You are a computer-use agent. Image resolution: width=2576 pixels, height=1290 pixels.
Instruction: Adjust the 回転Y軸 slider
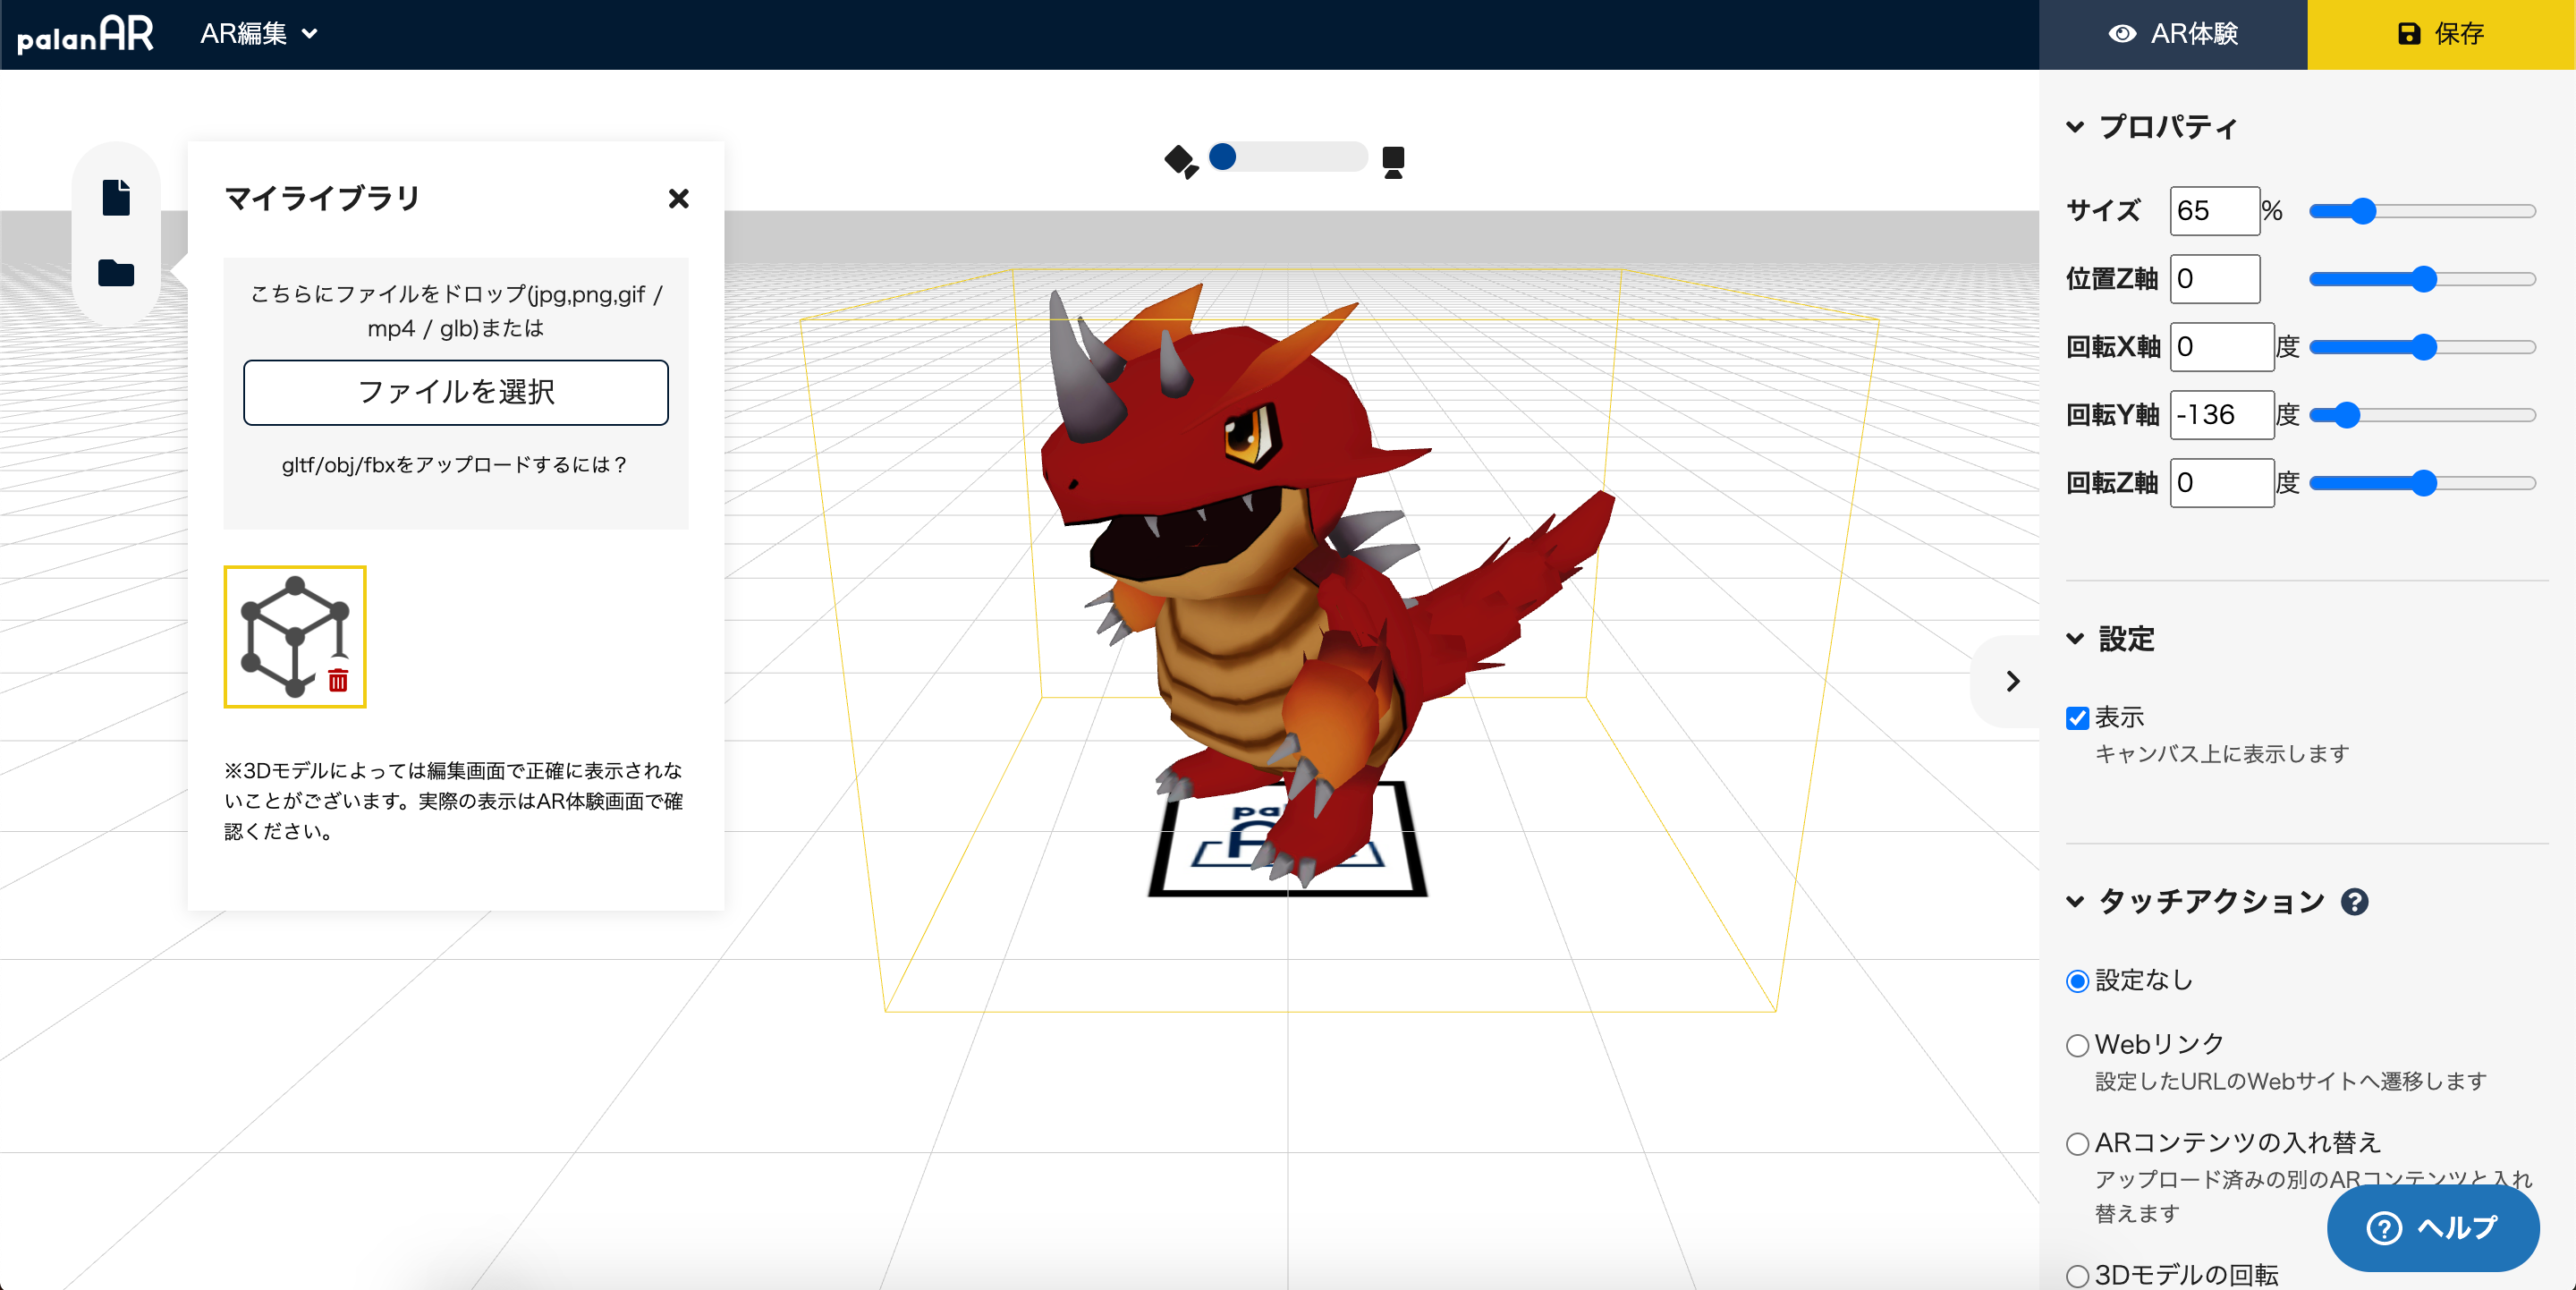click(x=2422, y=415)
